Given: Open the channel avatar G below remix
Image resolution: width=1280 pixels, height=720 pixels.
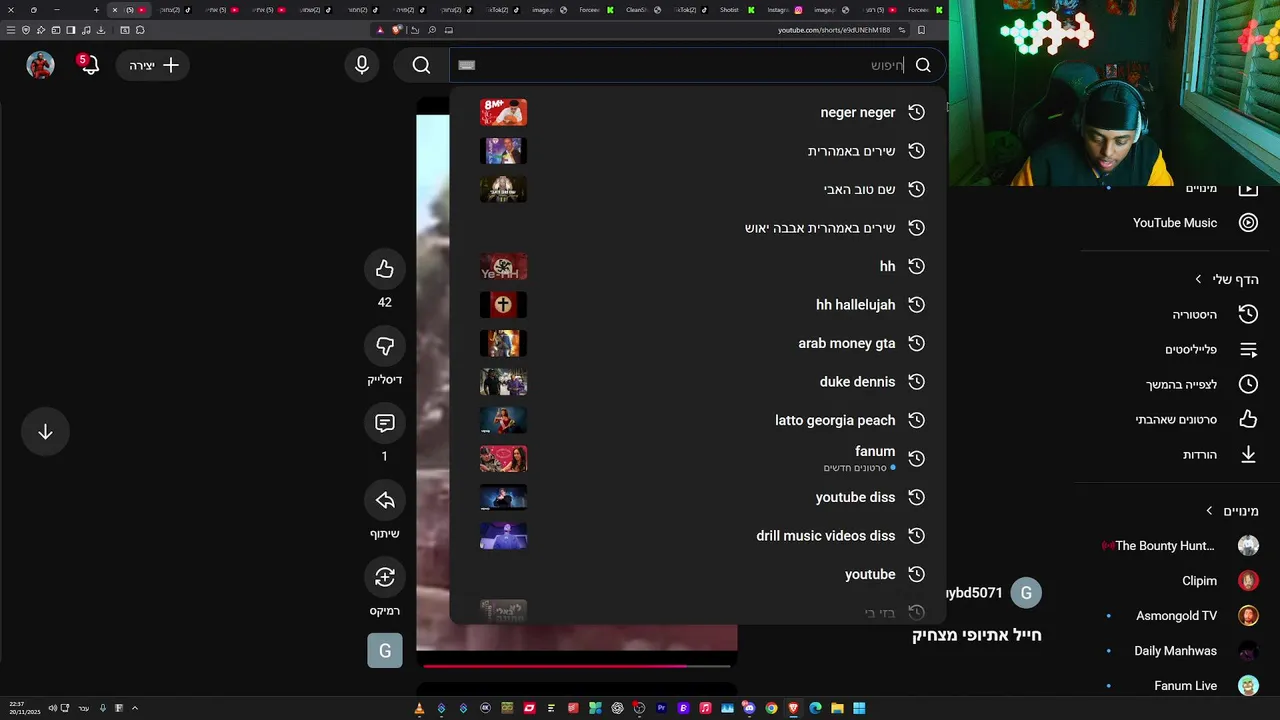Looking at the screenshot, I should 385,651.
